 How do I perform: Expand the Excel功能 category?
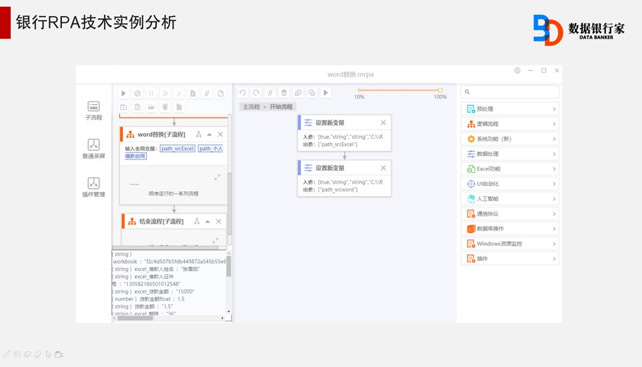(510, 169)
